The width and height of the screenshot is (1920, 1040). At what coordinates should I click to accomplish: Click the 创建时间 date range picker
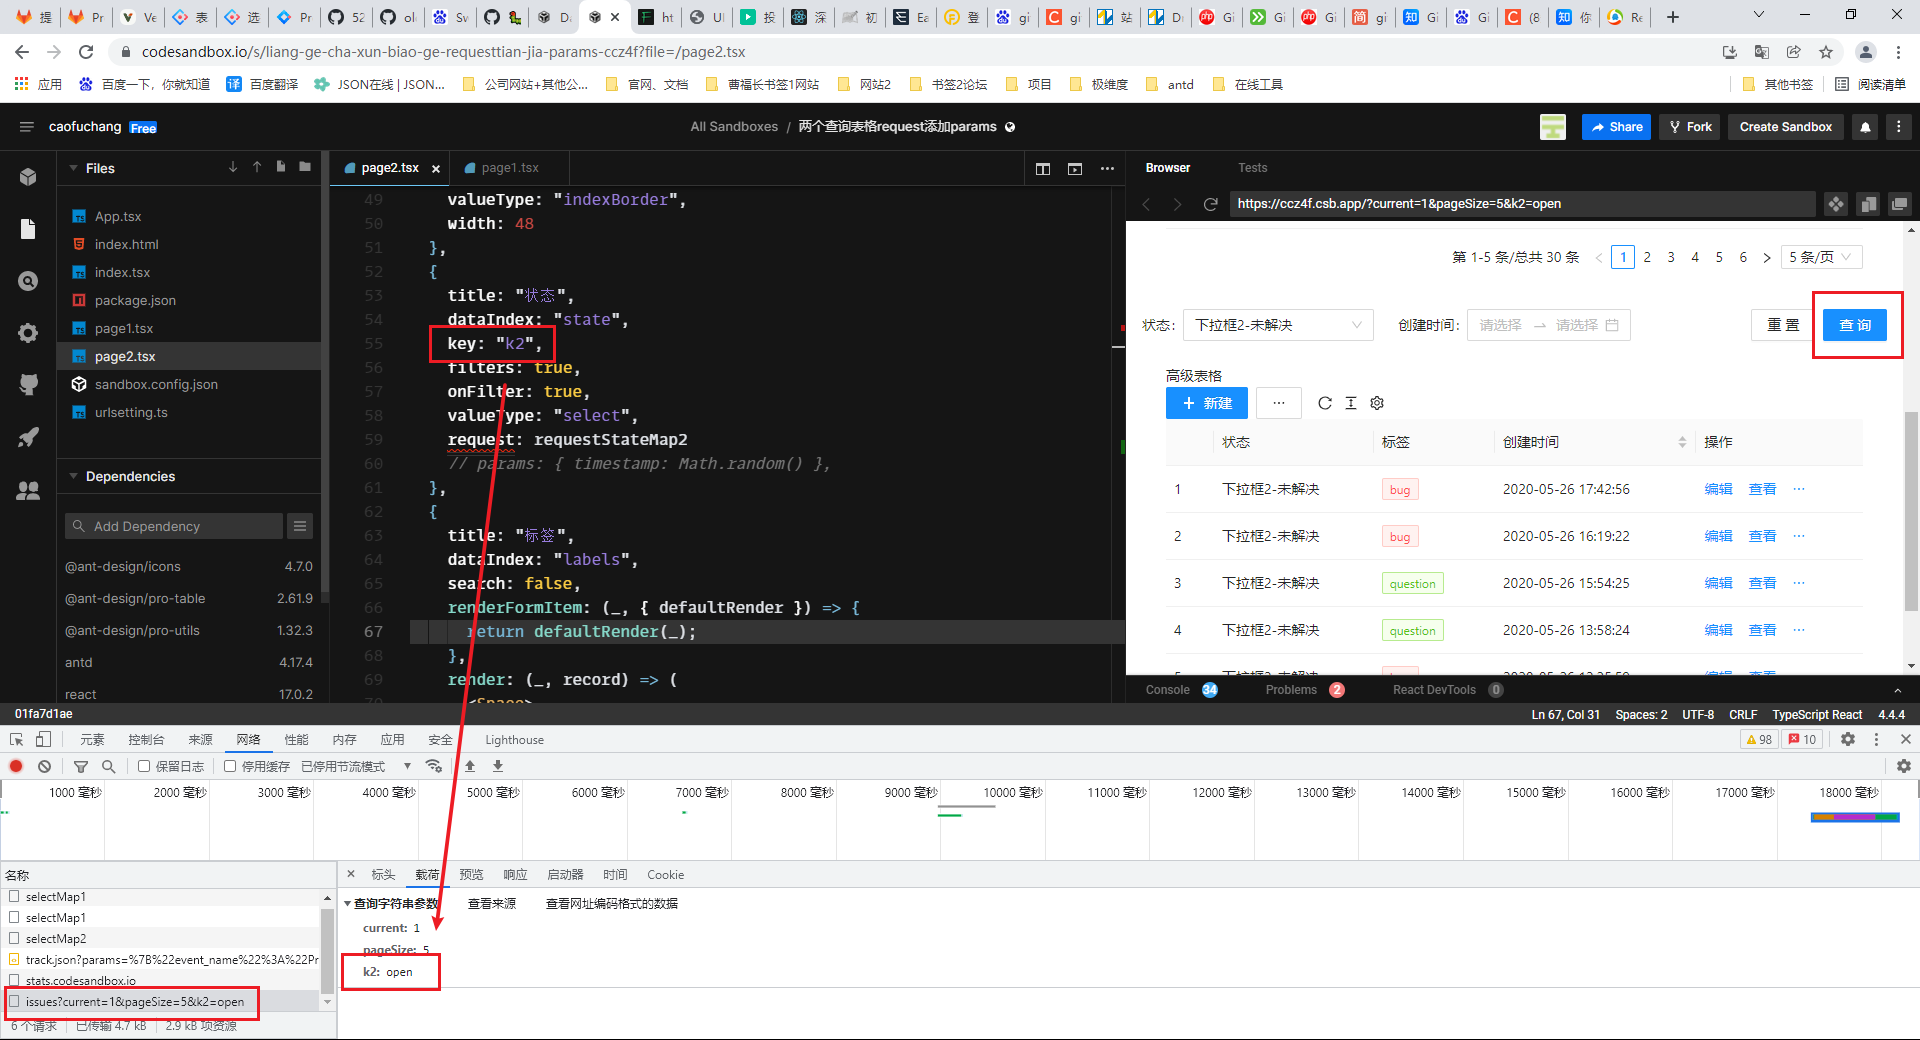point(1548,325)
